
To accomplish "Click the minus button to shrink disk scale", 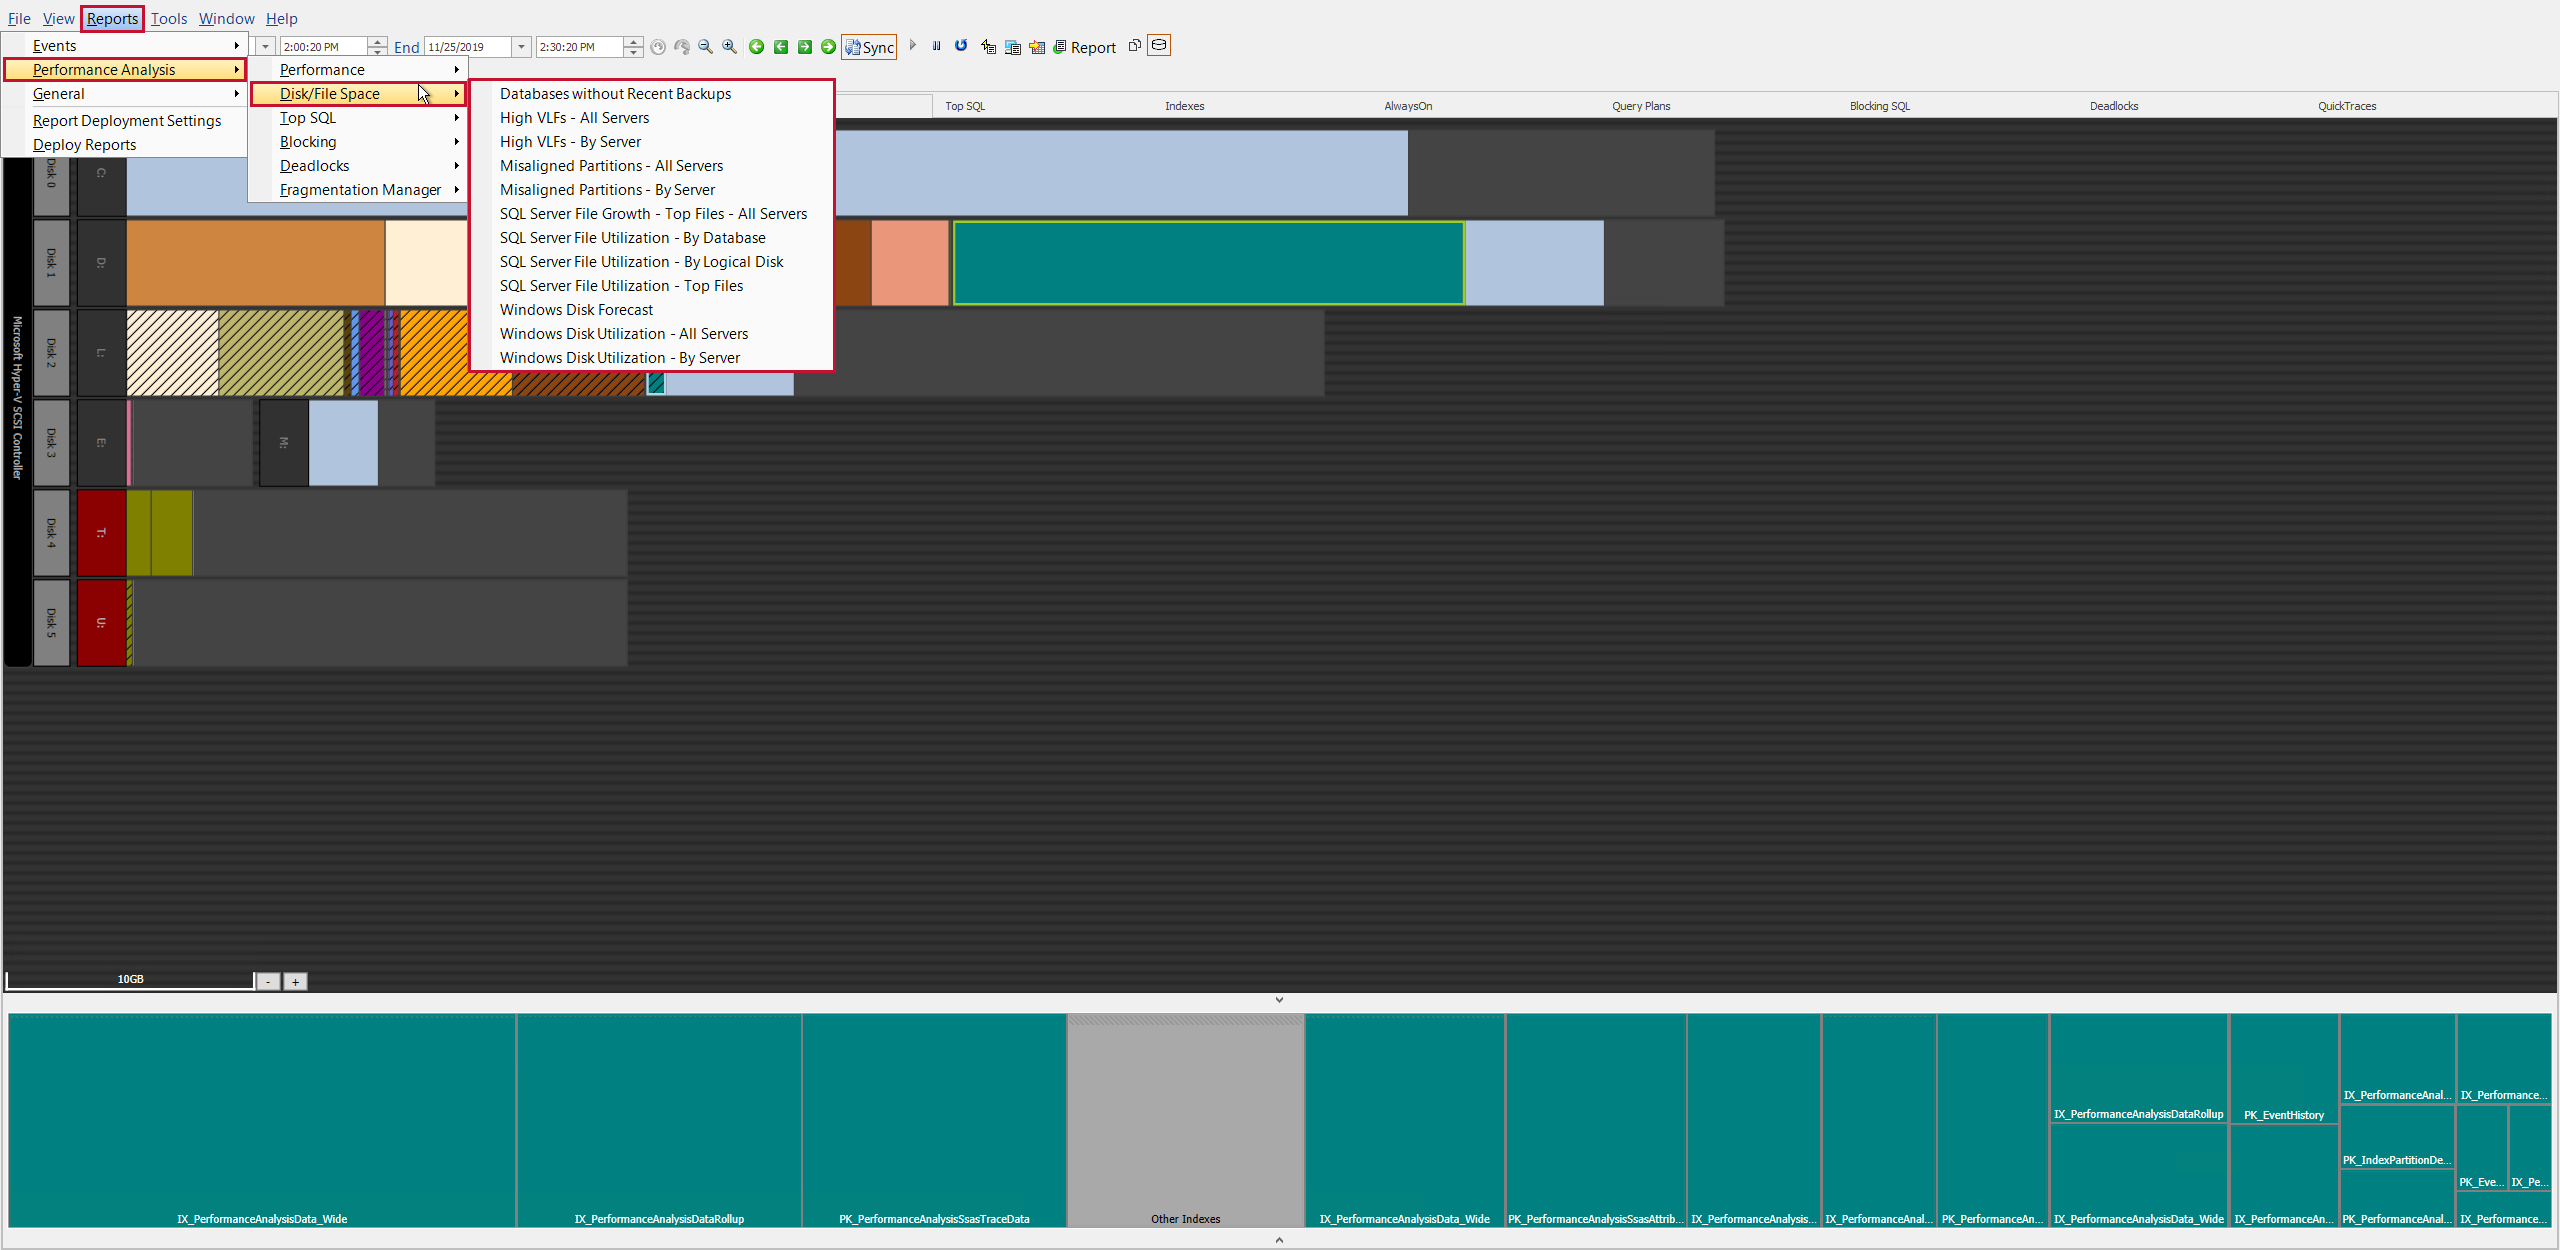I will [267, 981].
